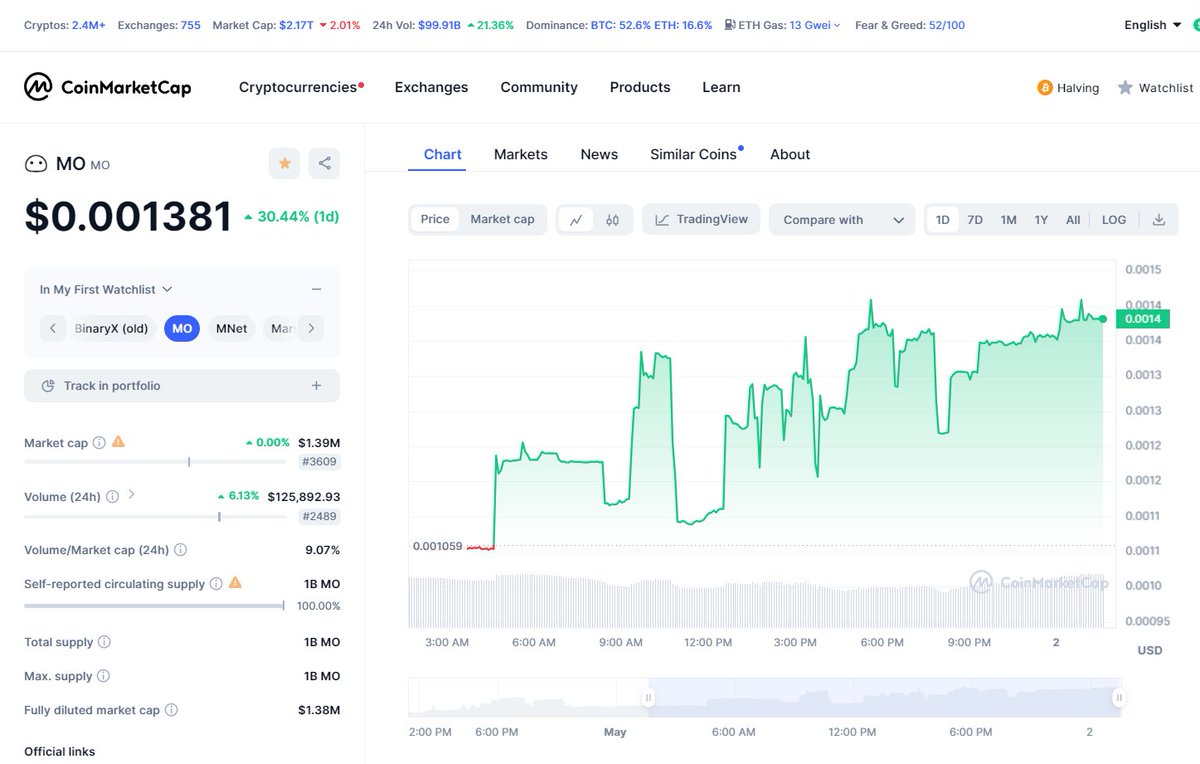Select the 1D time range
The width and height of the screenshot is (1200, 764).
[943, 220]
